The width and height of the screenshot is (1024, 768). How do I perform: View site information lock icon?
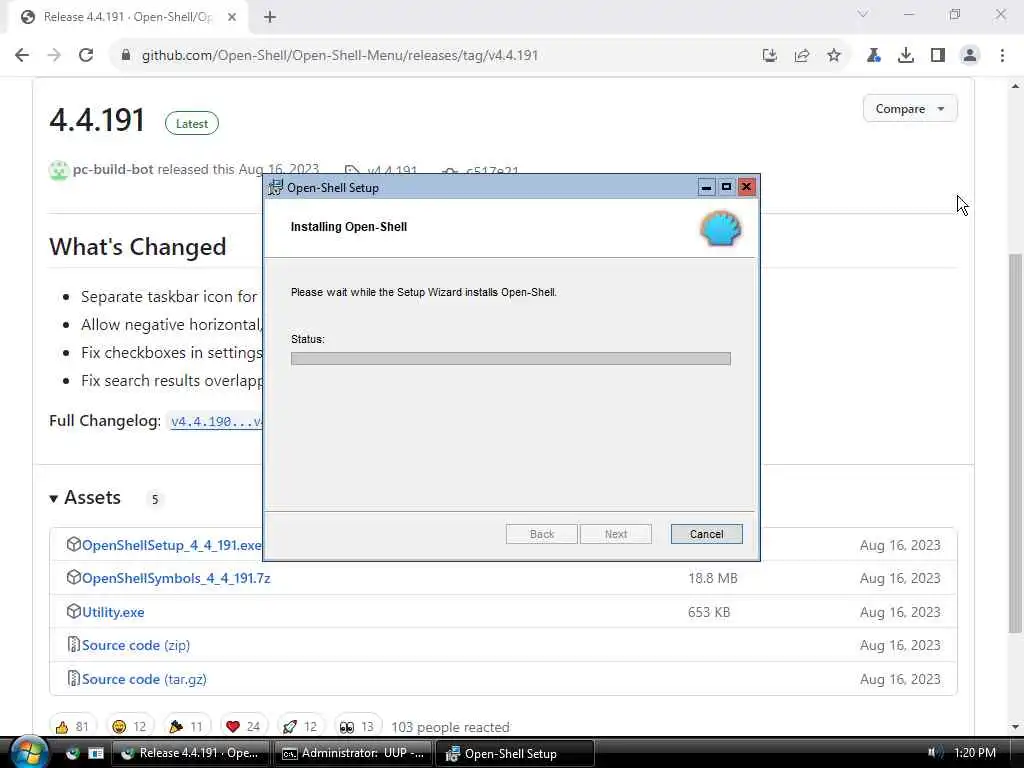pyautogui.click(x=125, y=56)
